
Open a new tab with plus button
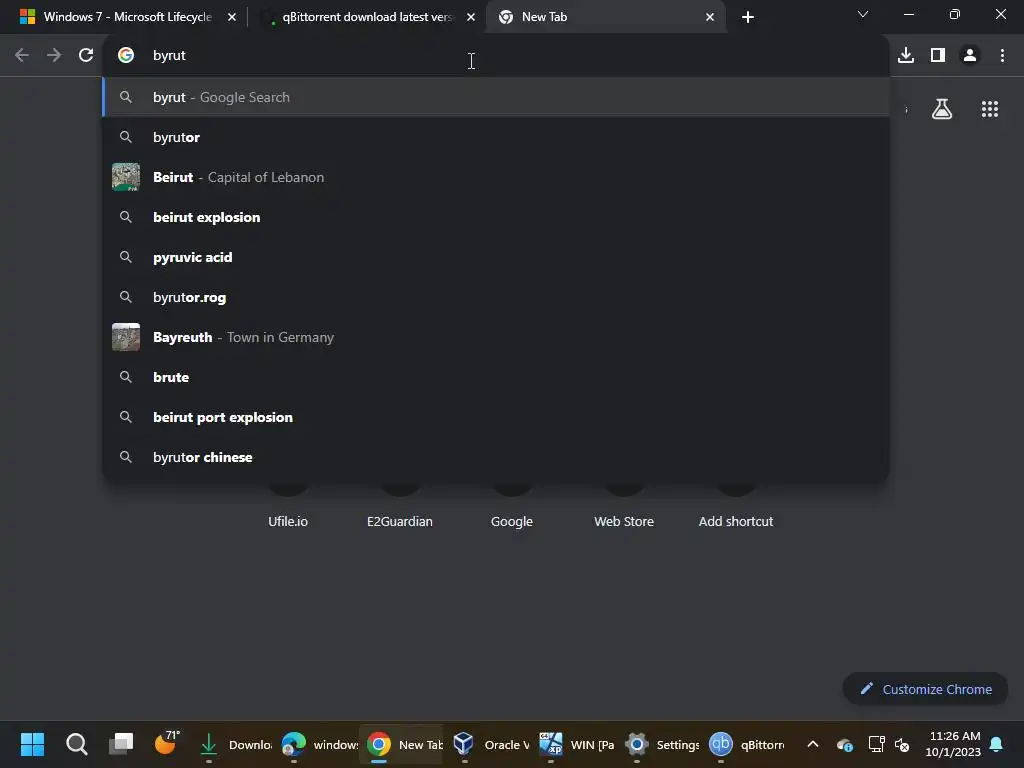748,17
